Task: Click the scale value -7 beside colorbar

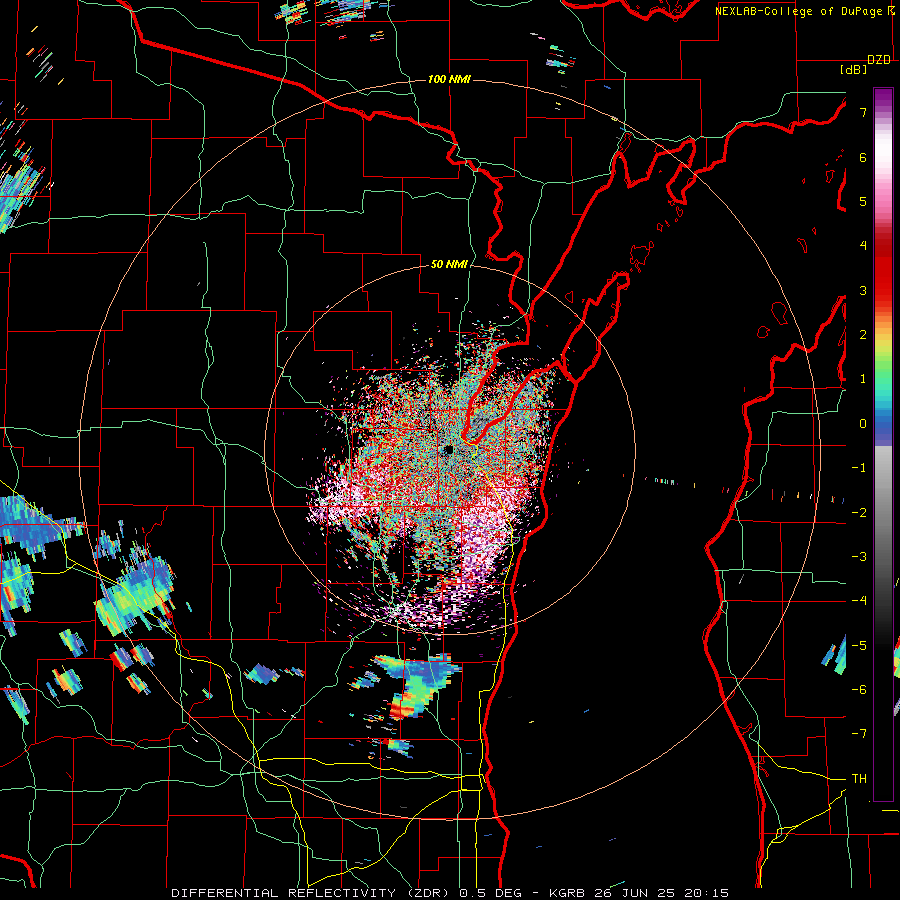Action: click(859, 734)
